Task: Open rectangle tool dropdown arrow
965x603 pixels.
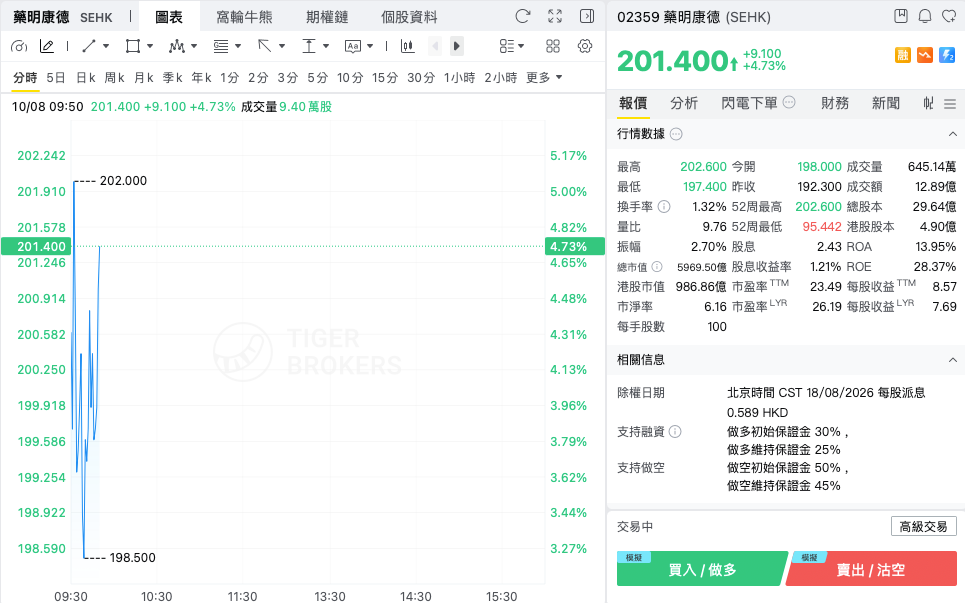Action: coord(150,46)
